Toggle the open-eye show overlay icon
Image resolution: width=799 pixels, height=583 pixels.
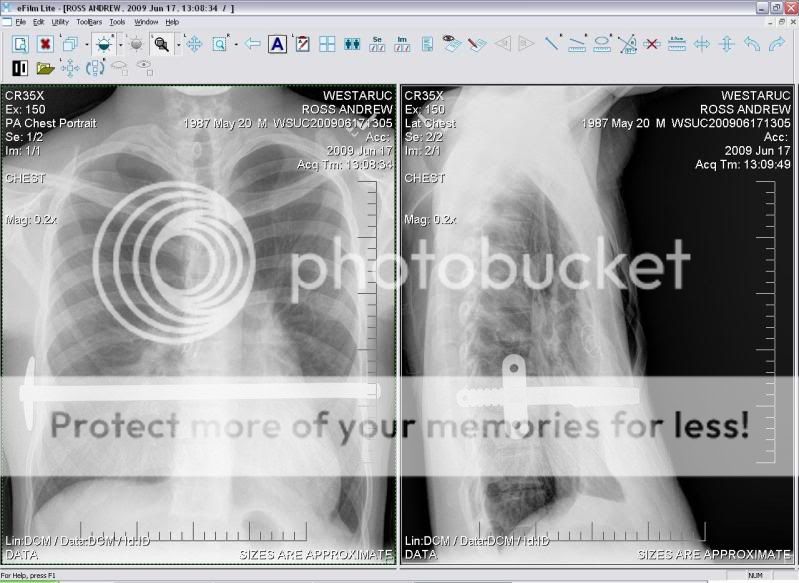pyautogui.click(x=145, y=68)
